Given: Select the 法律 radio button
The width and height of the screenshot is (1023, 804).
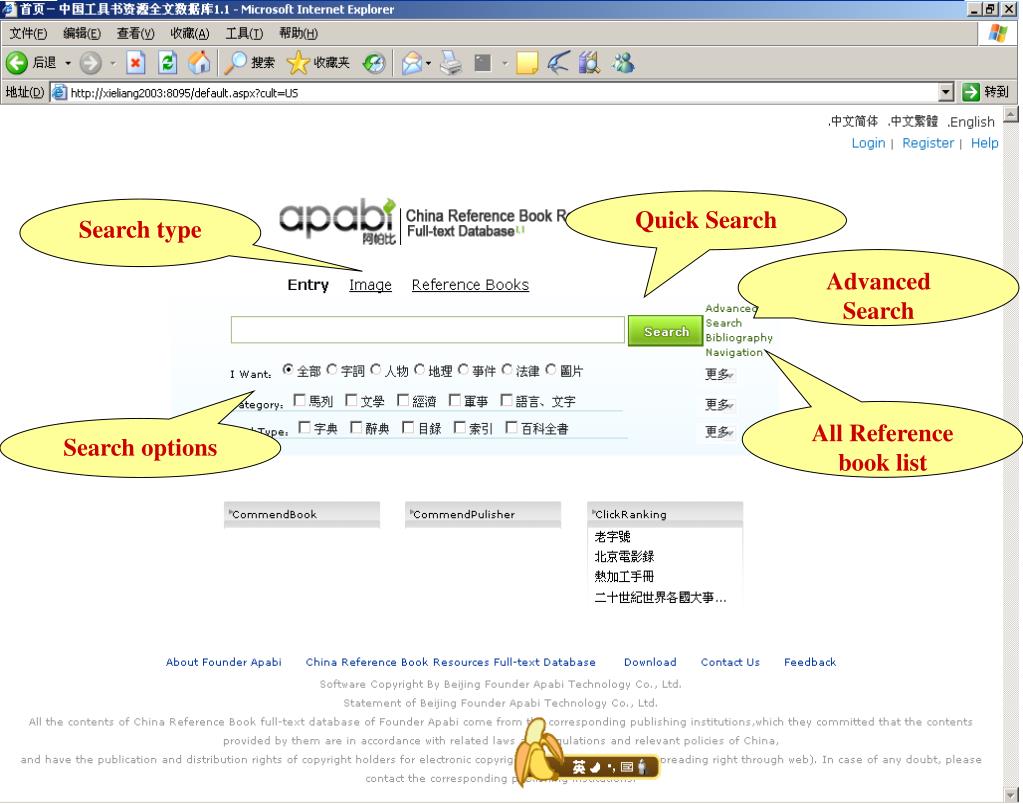Looking at the screenshot, I should click(507, 369).
